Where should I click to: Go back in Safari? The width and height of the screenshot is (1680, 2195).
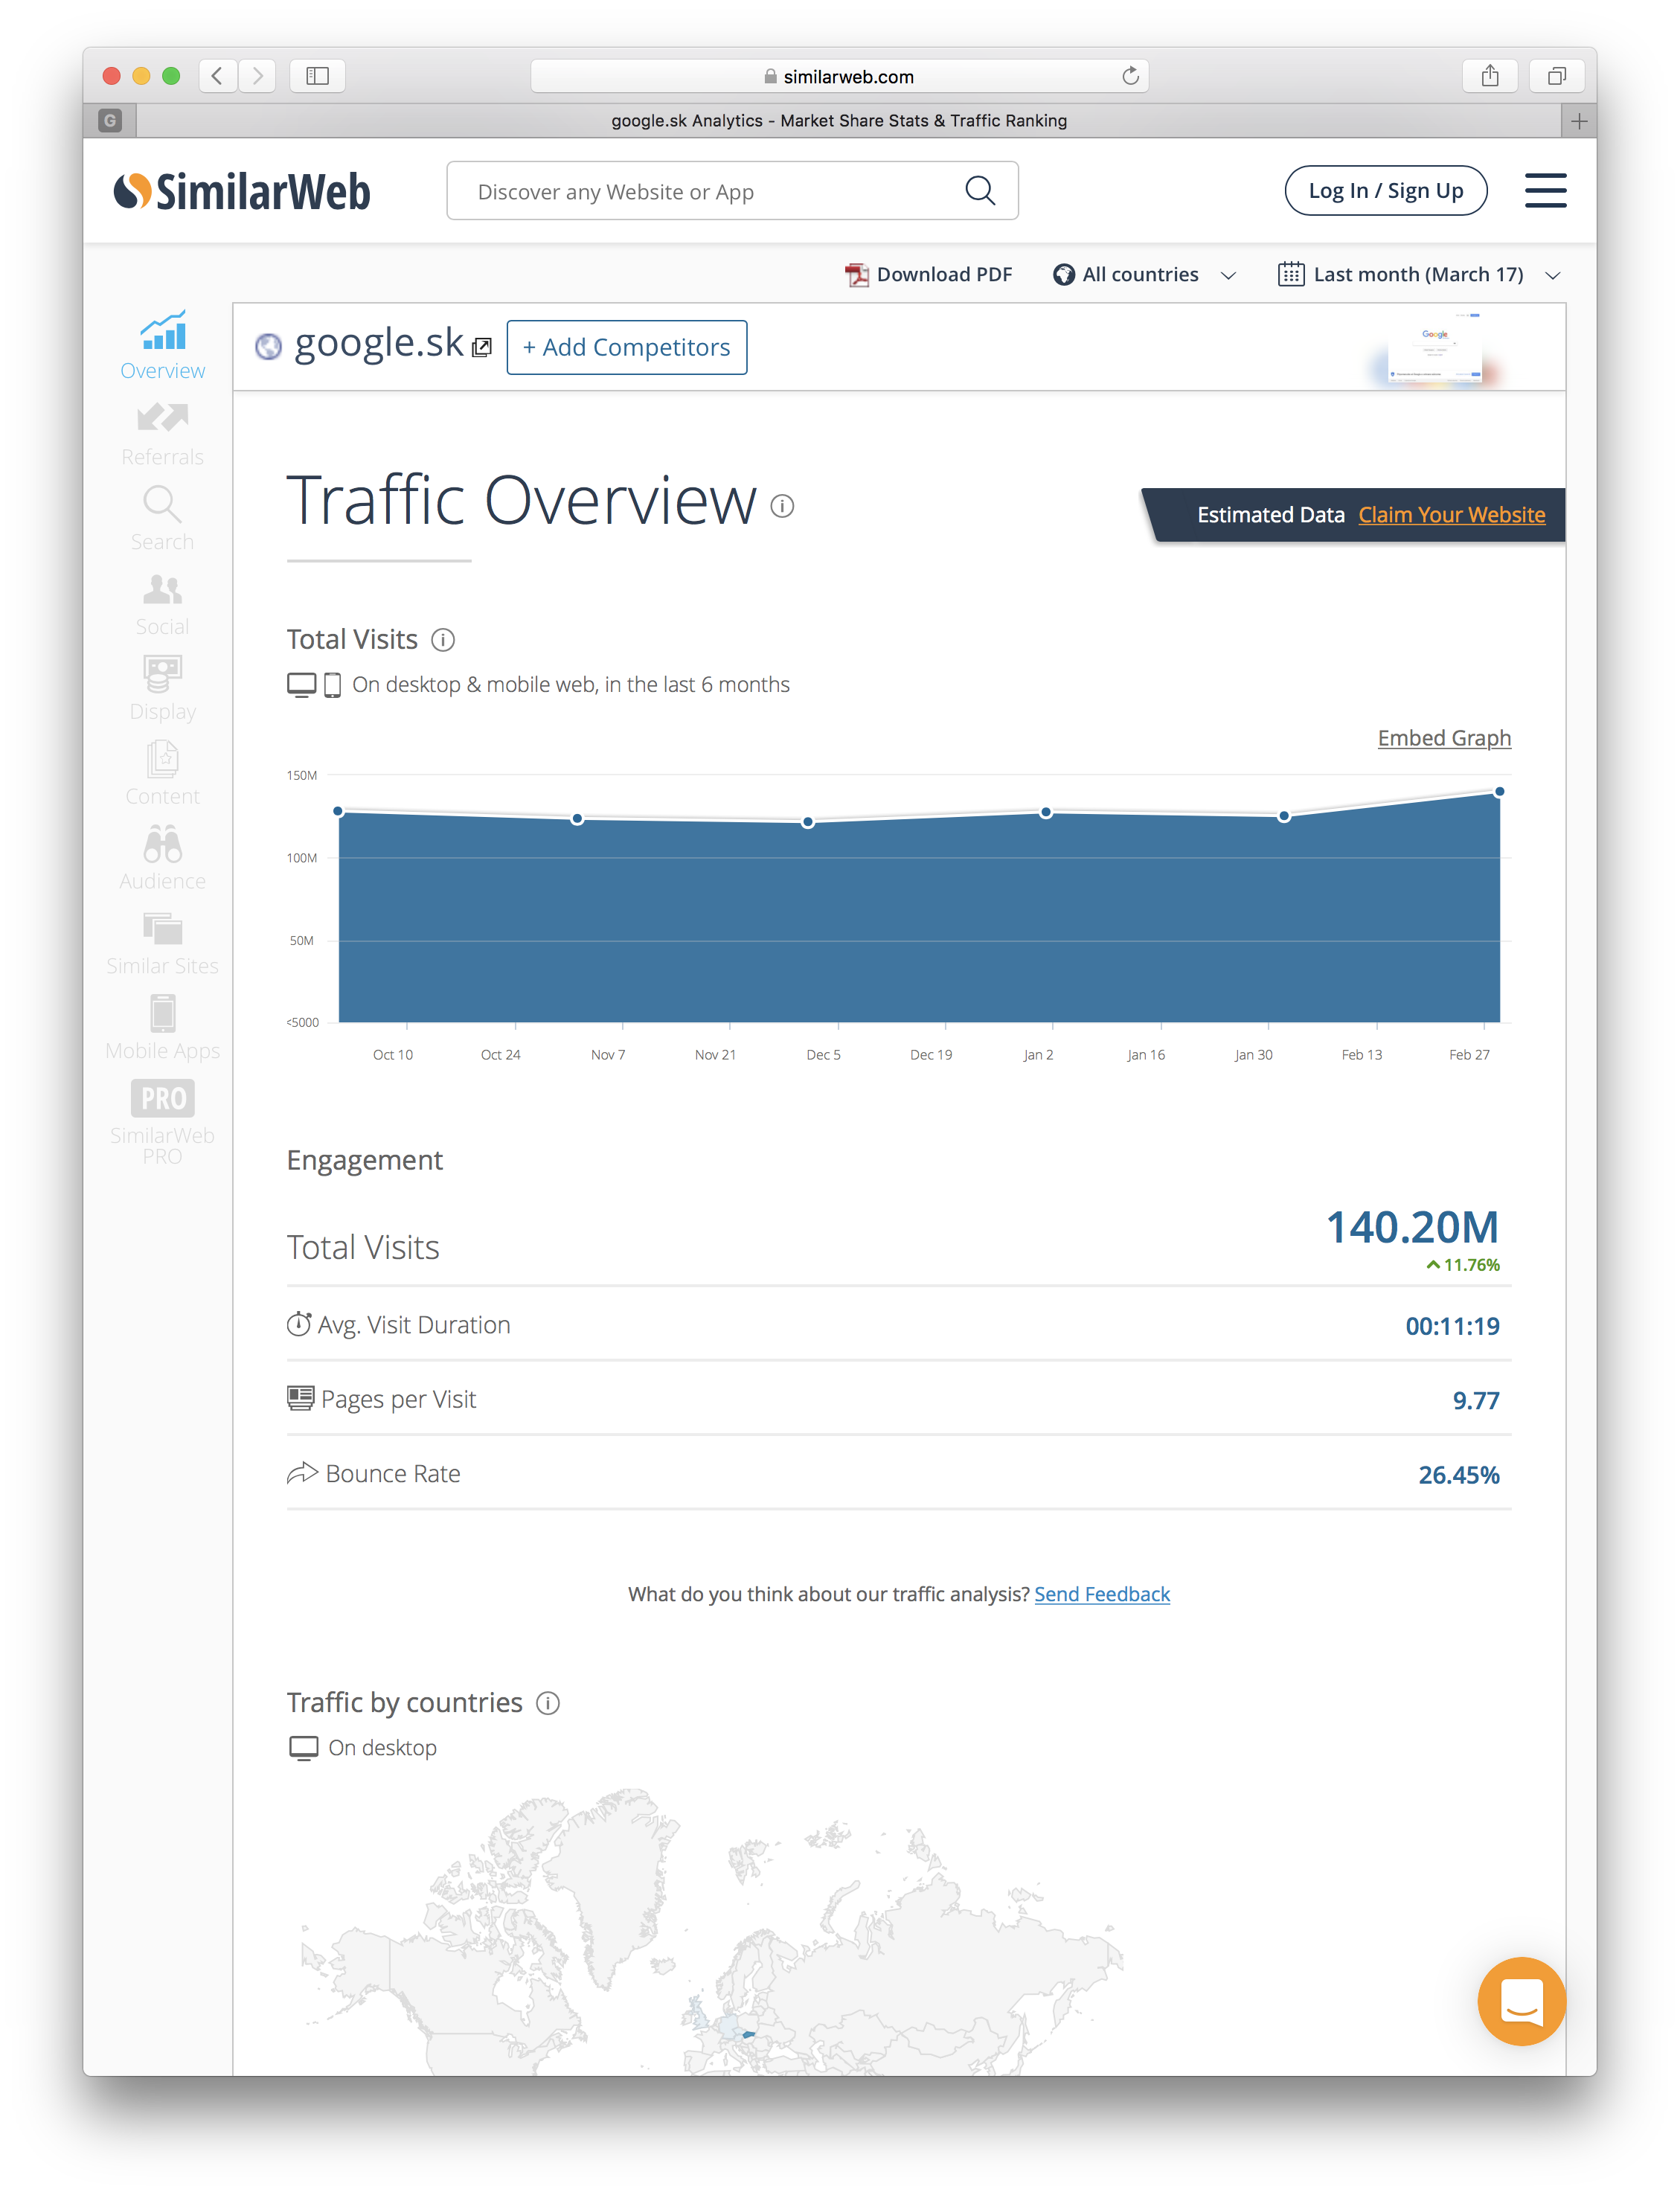(217, 76)
